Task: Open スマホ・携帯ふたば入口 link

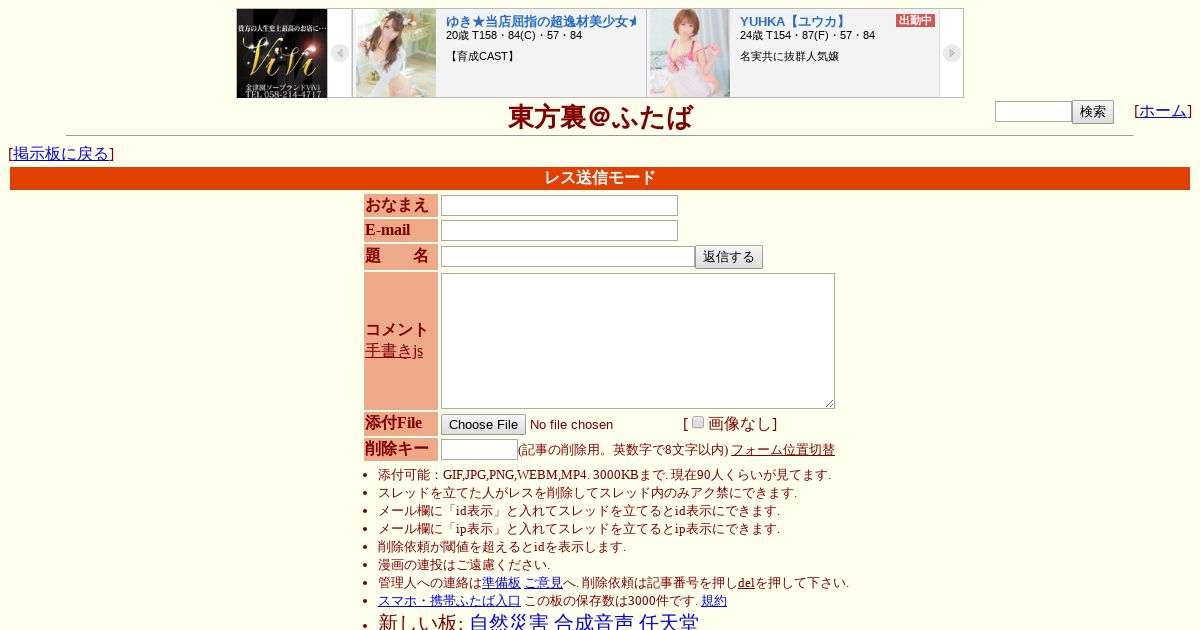Action: pos(449,601)
